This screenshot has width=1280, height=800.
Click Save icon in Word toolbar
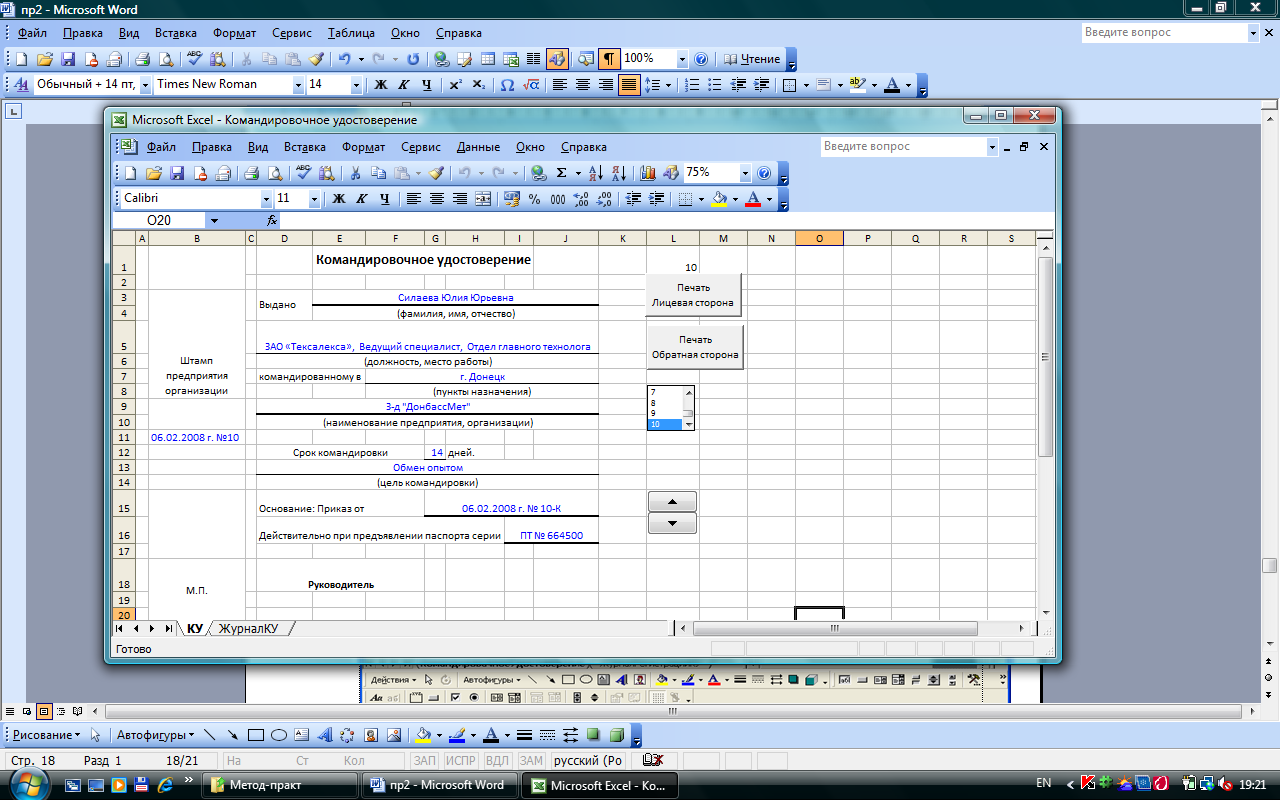click(x=68, y=59)
